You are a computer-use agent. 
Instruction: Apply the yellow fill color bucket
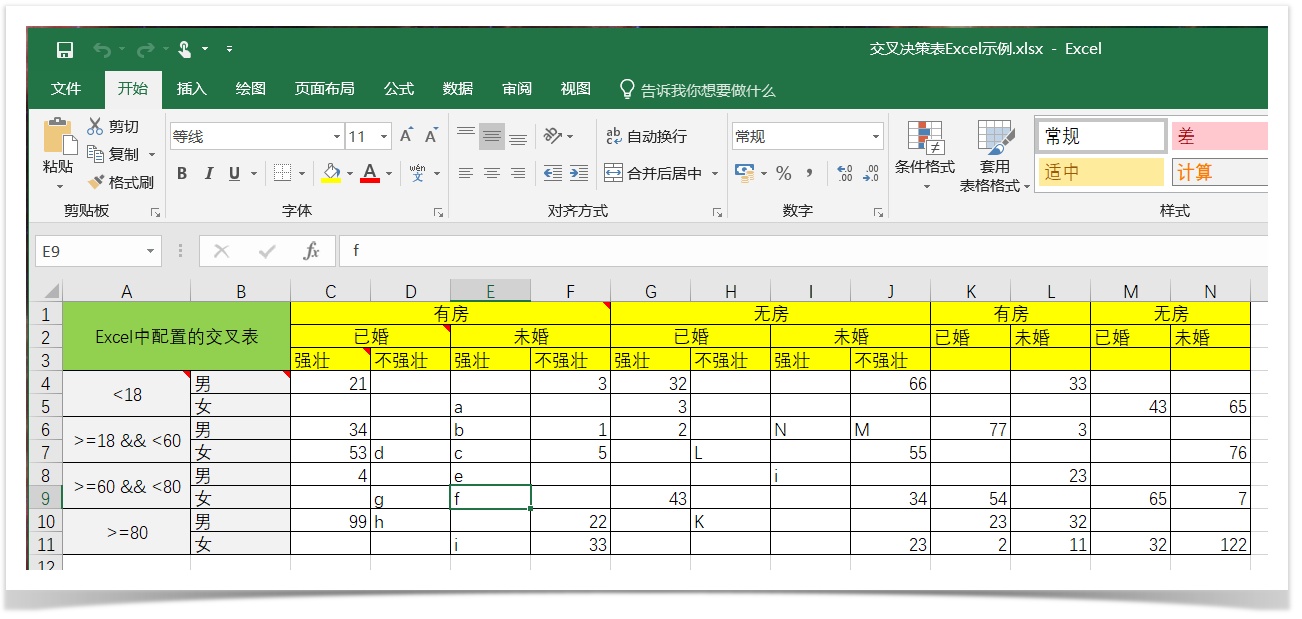coord(331,174)
